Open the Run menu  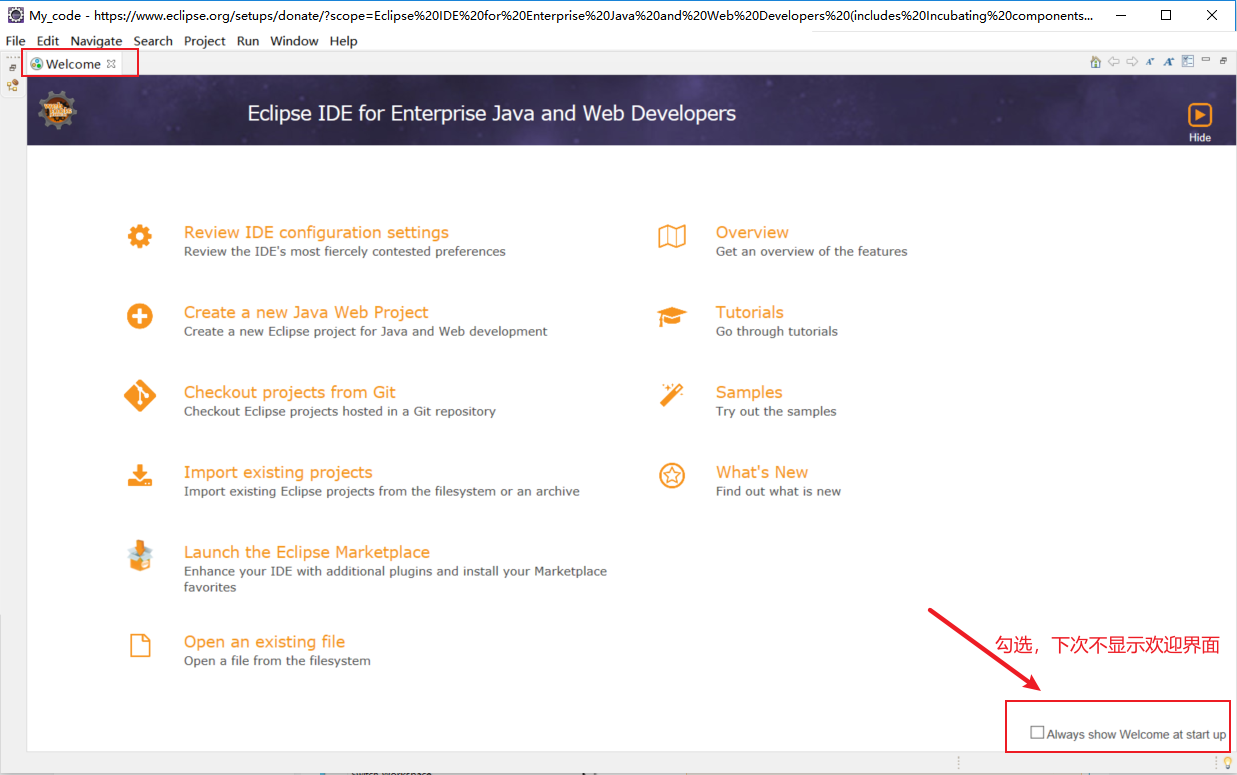point(248,41)
